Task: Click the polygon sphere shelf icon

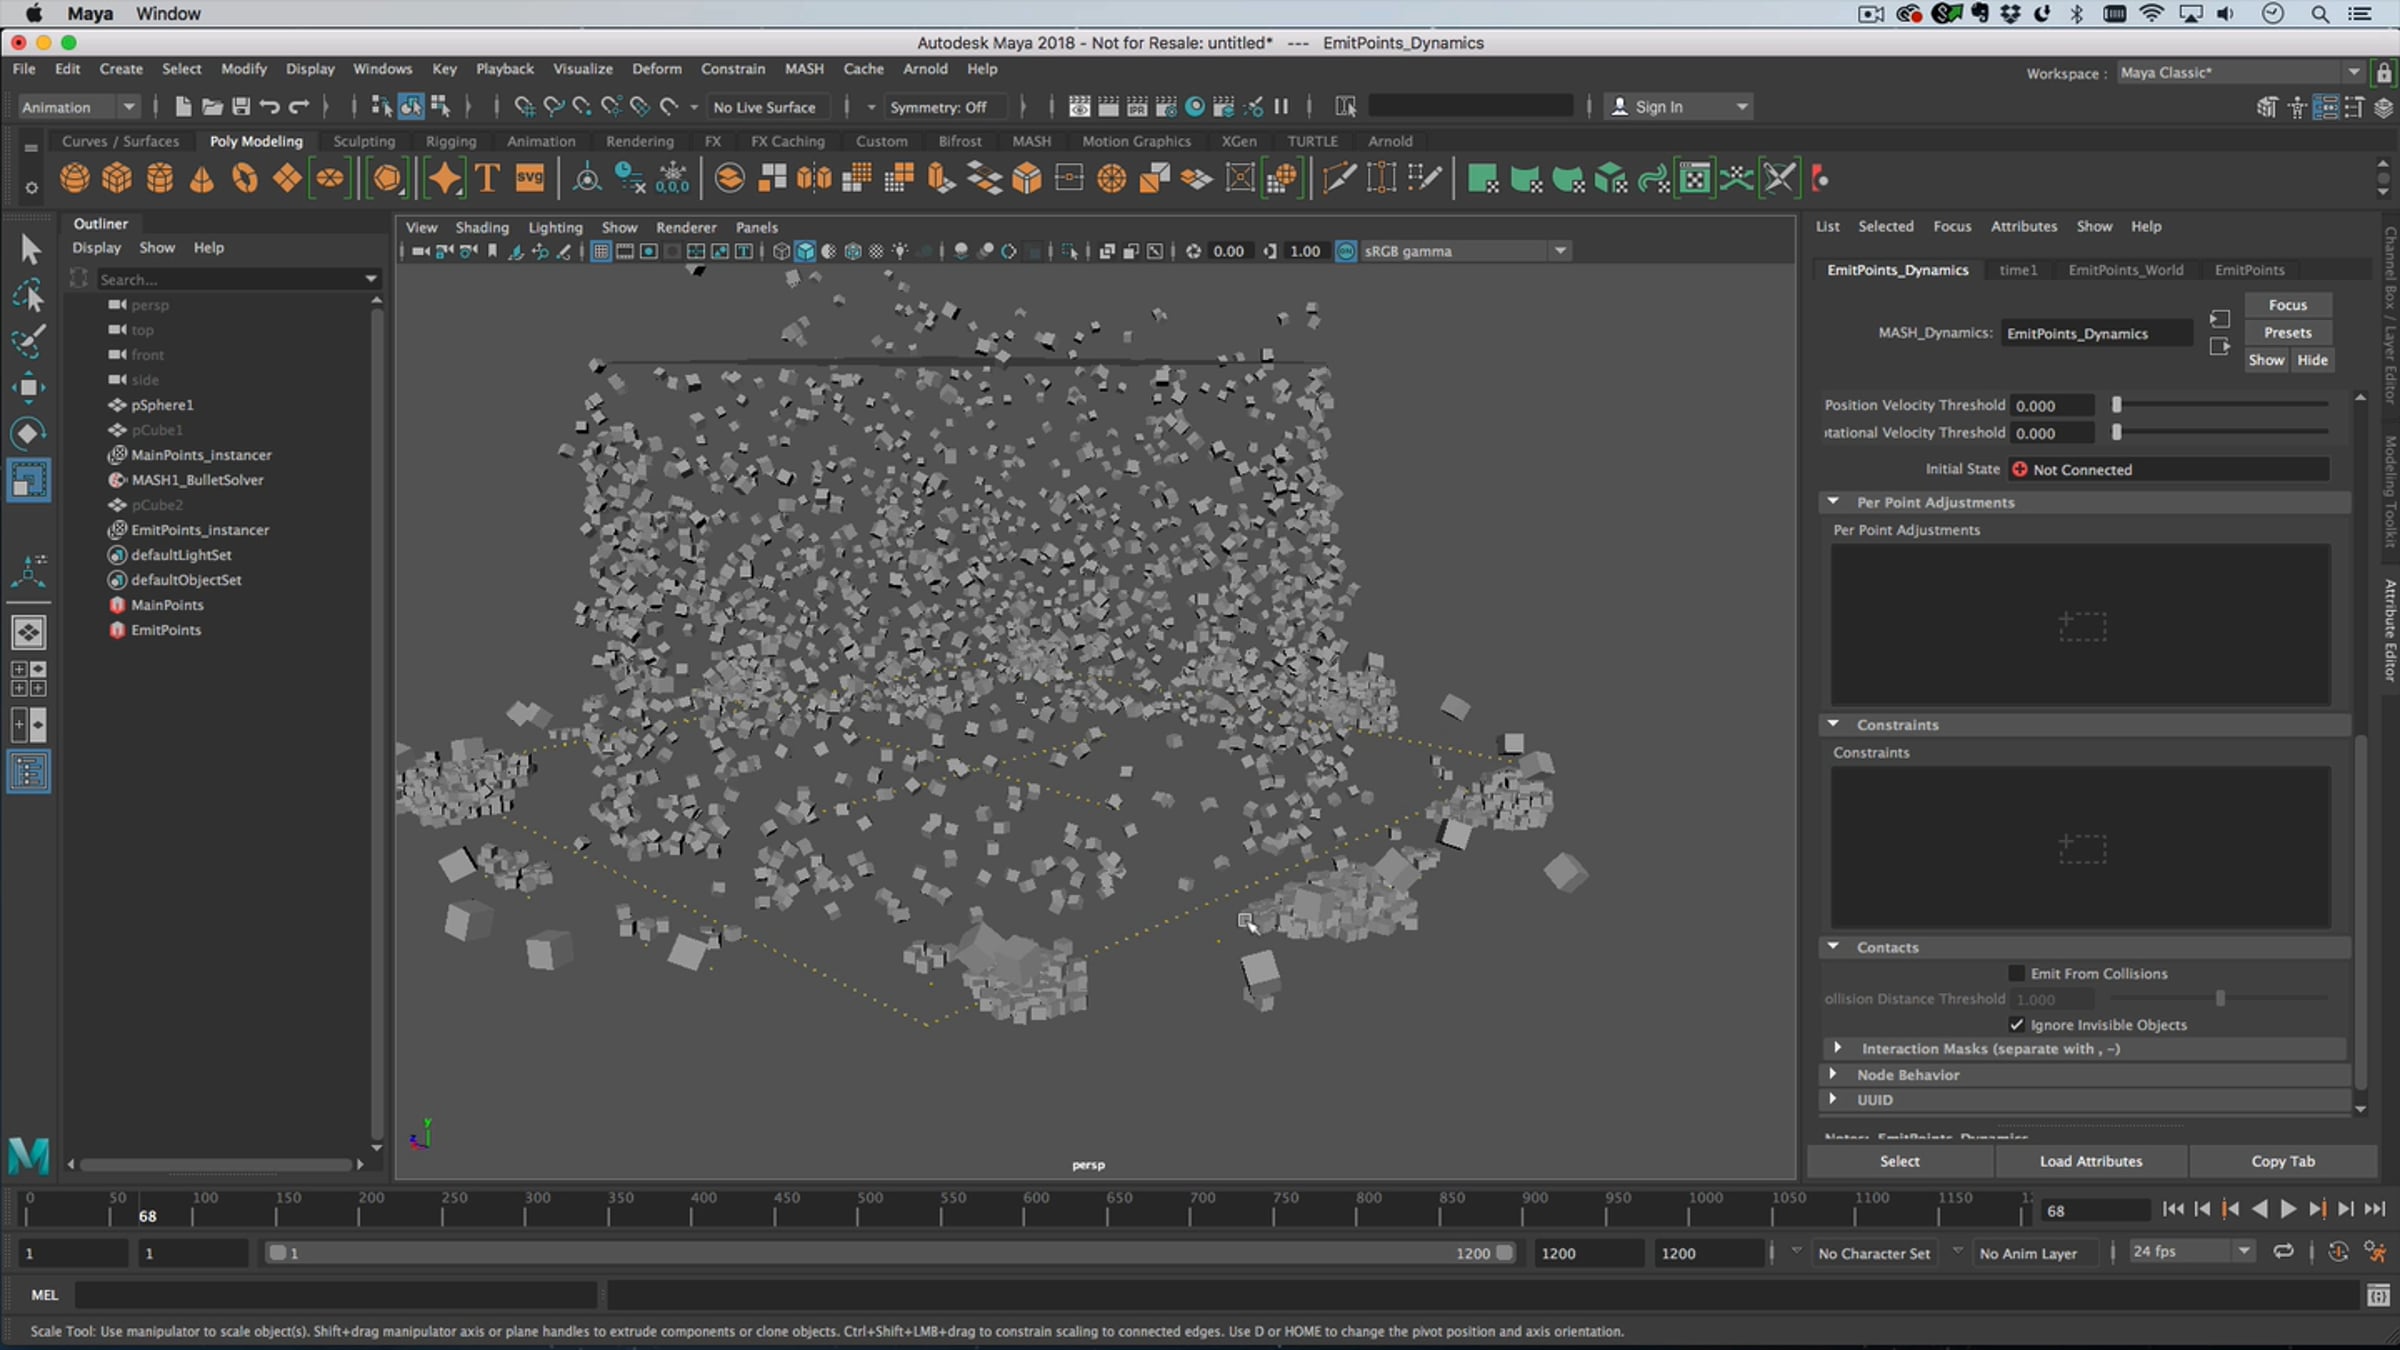Action: [74, 179]
